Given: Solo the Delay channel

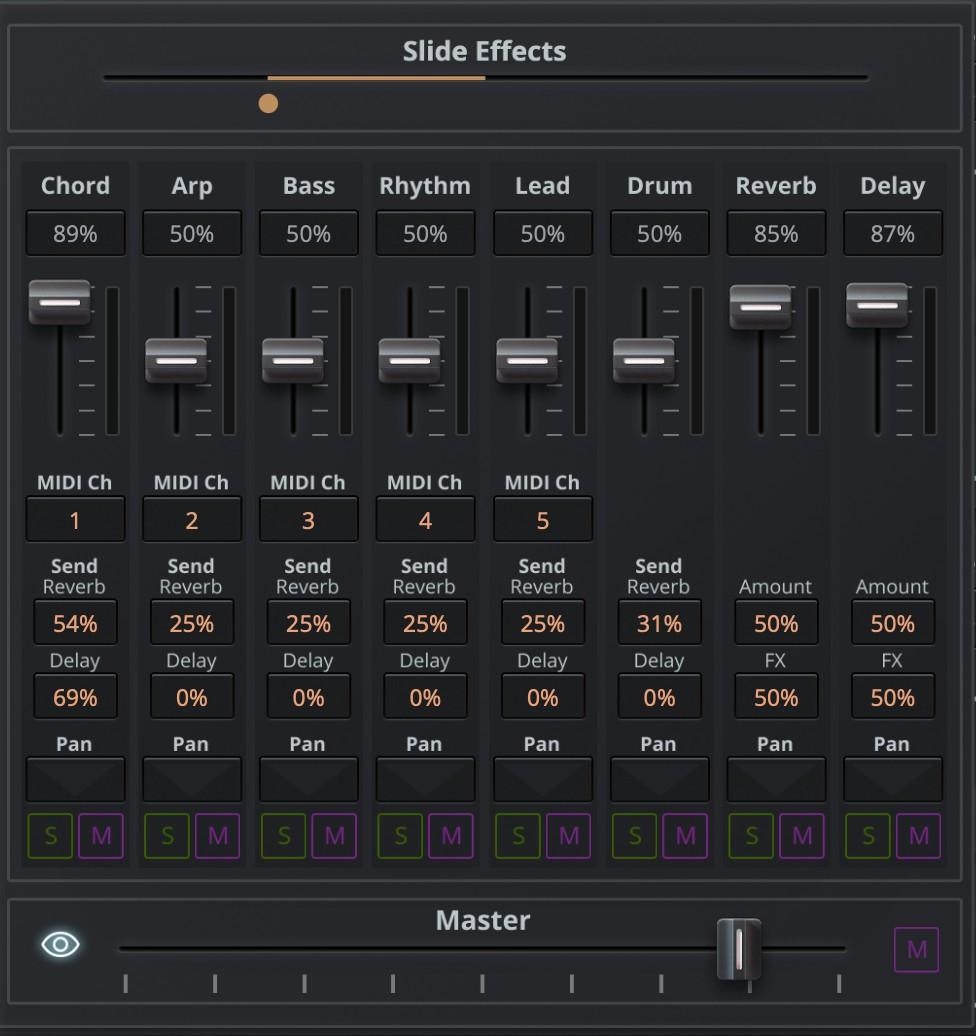Looking at the screenshot, I should 868,836.
